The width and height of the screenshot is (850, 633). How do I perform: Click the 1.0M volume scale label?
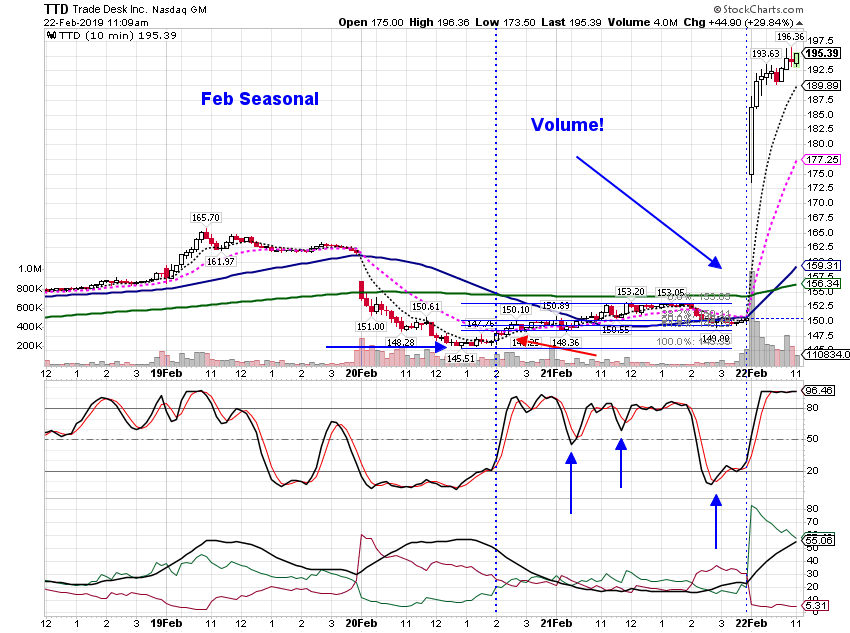click(x=30, y=269)
